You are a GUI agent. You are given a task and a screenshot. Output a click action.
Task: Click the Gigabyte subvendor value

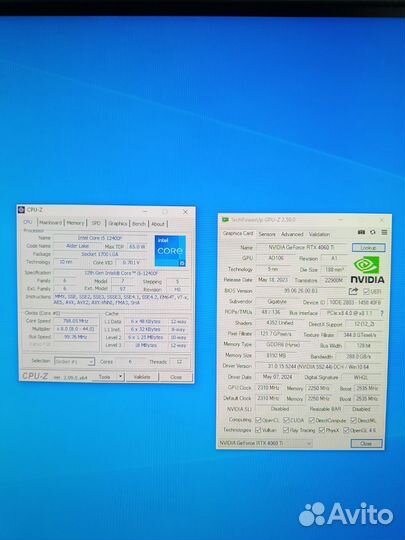278,301
